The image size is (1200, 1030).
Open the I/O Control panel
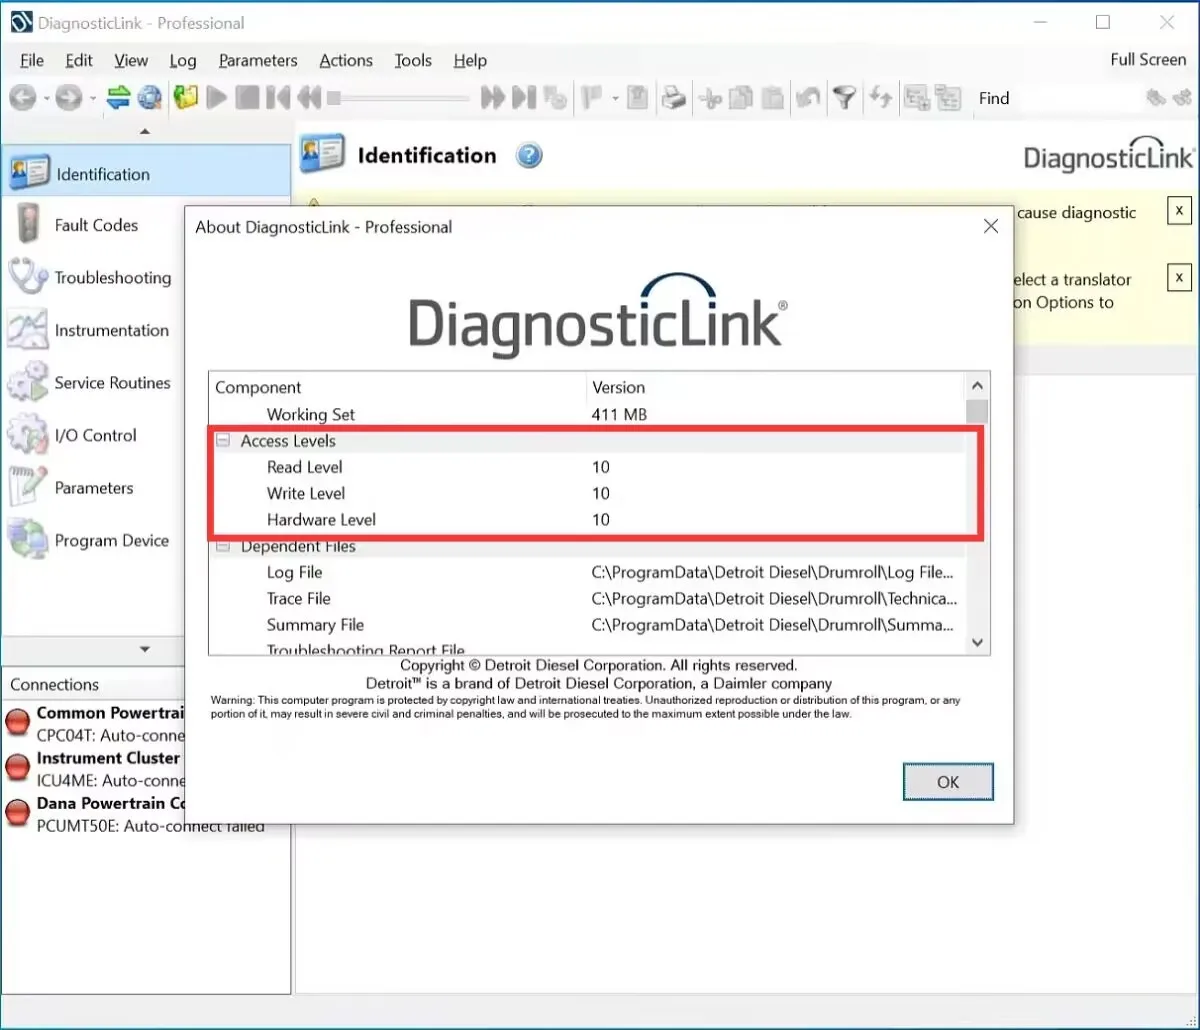pos(96,435)
